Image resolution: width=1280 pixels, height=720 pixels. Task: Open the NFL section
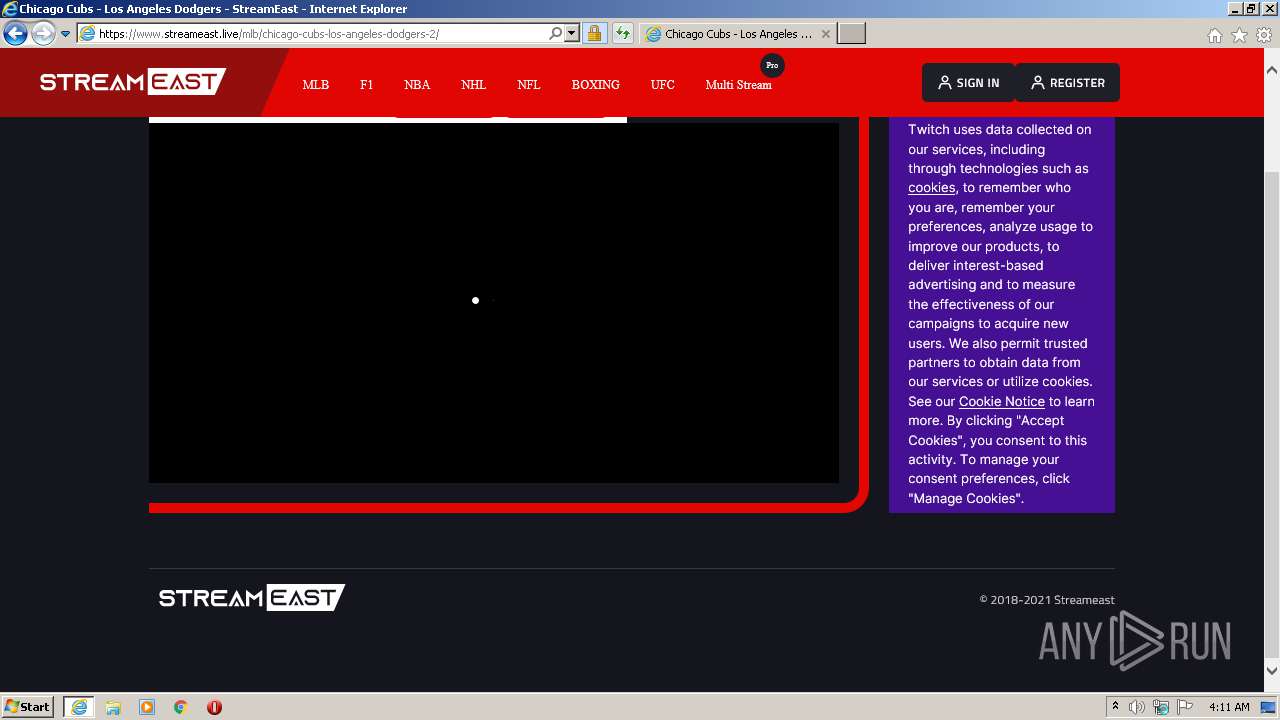click(529, 85)
